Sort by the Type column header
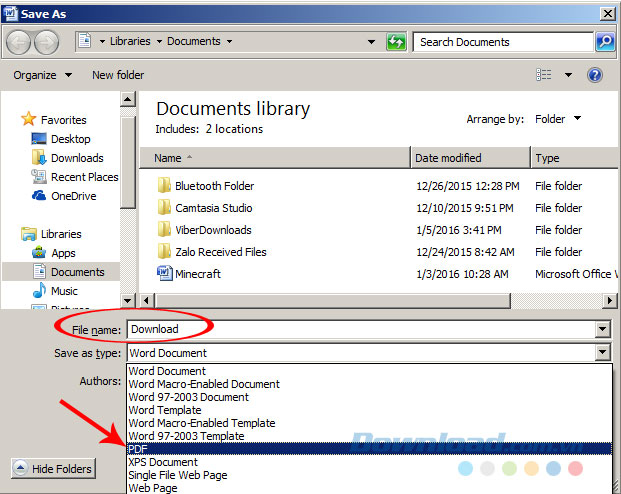Image resolution: width=621 pixels, height=494 pixels. (x=575, y=158)
